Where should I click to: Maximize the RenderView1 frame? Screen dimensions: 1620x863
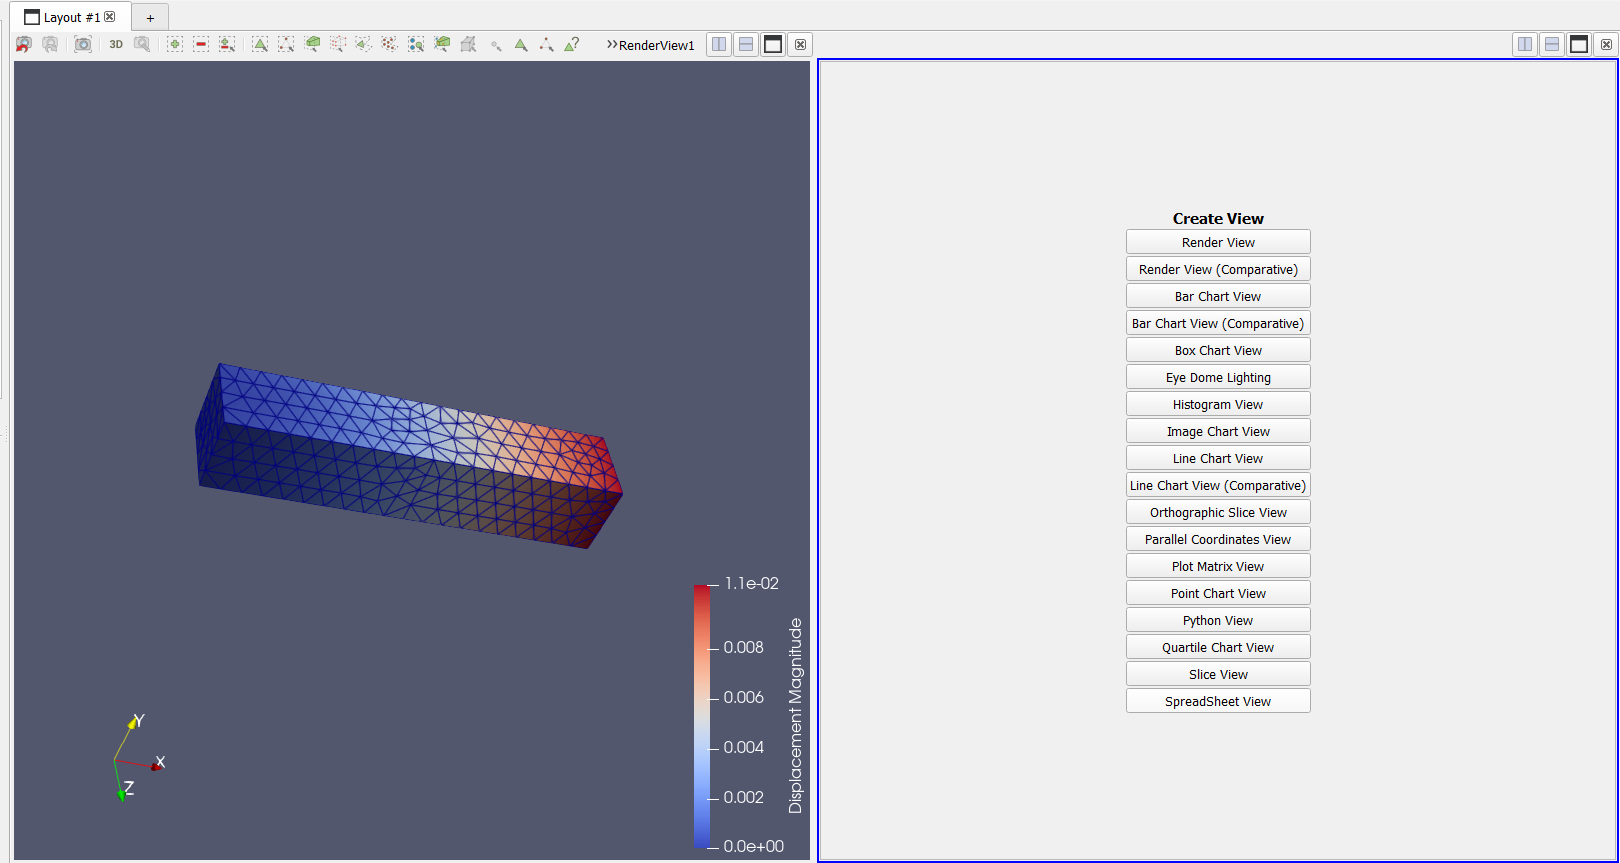773,44
